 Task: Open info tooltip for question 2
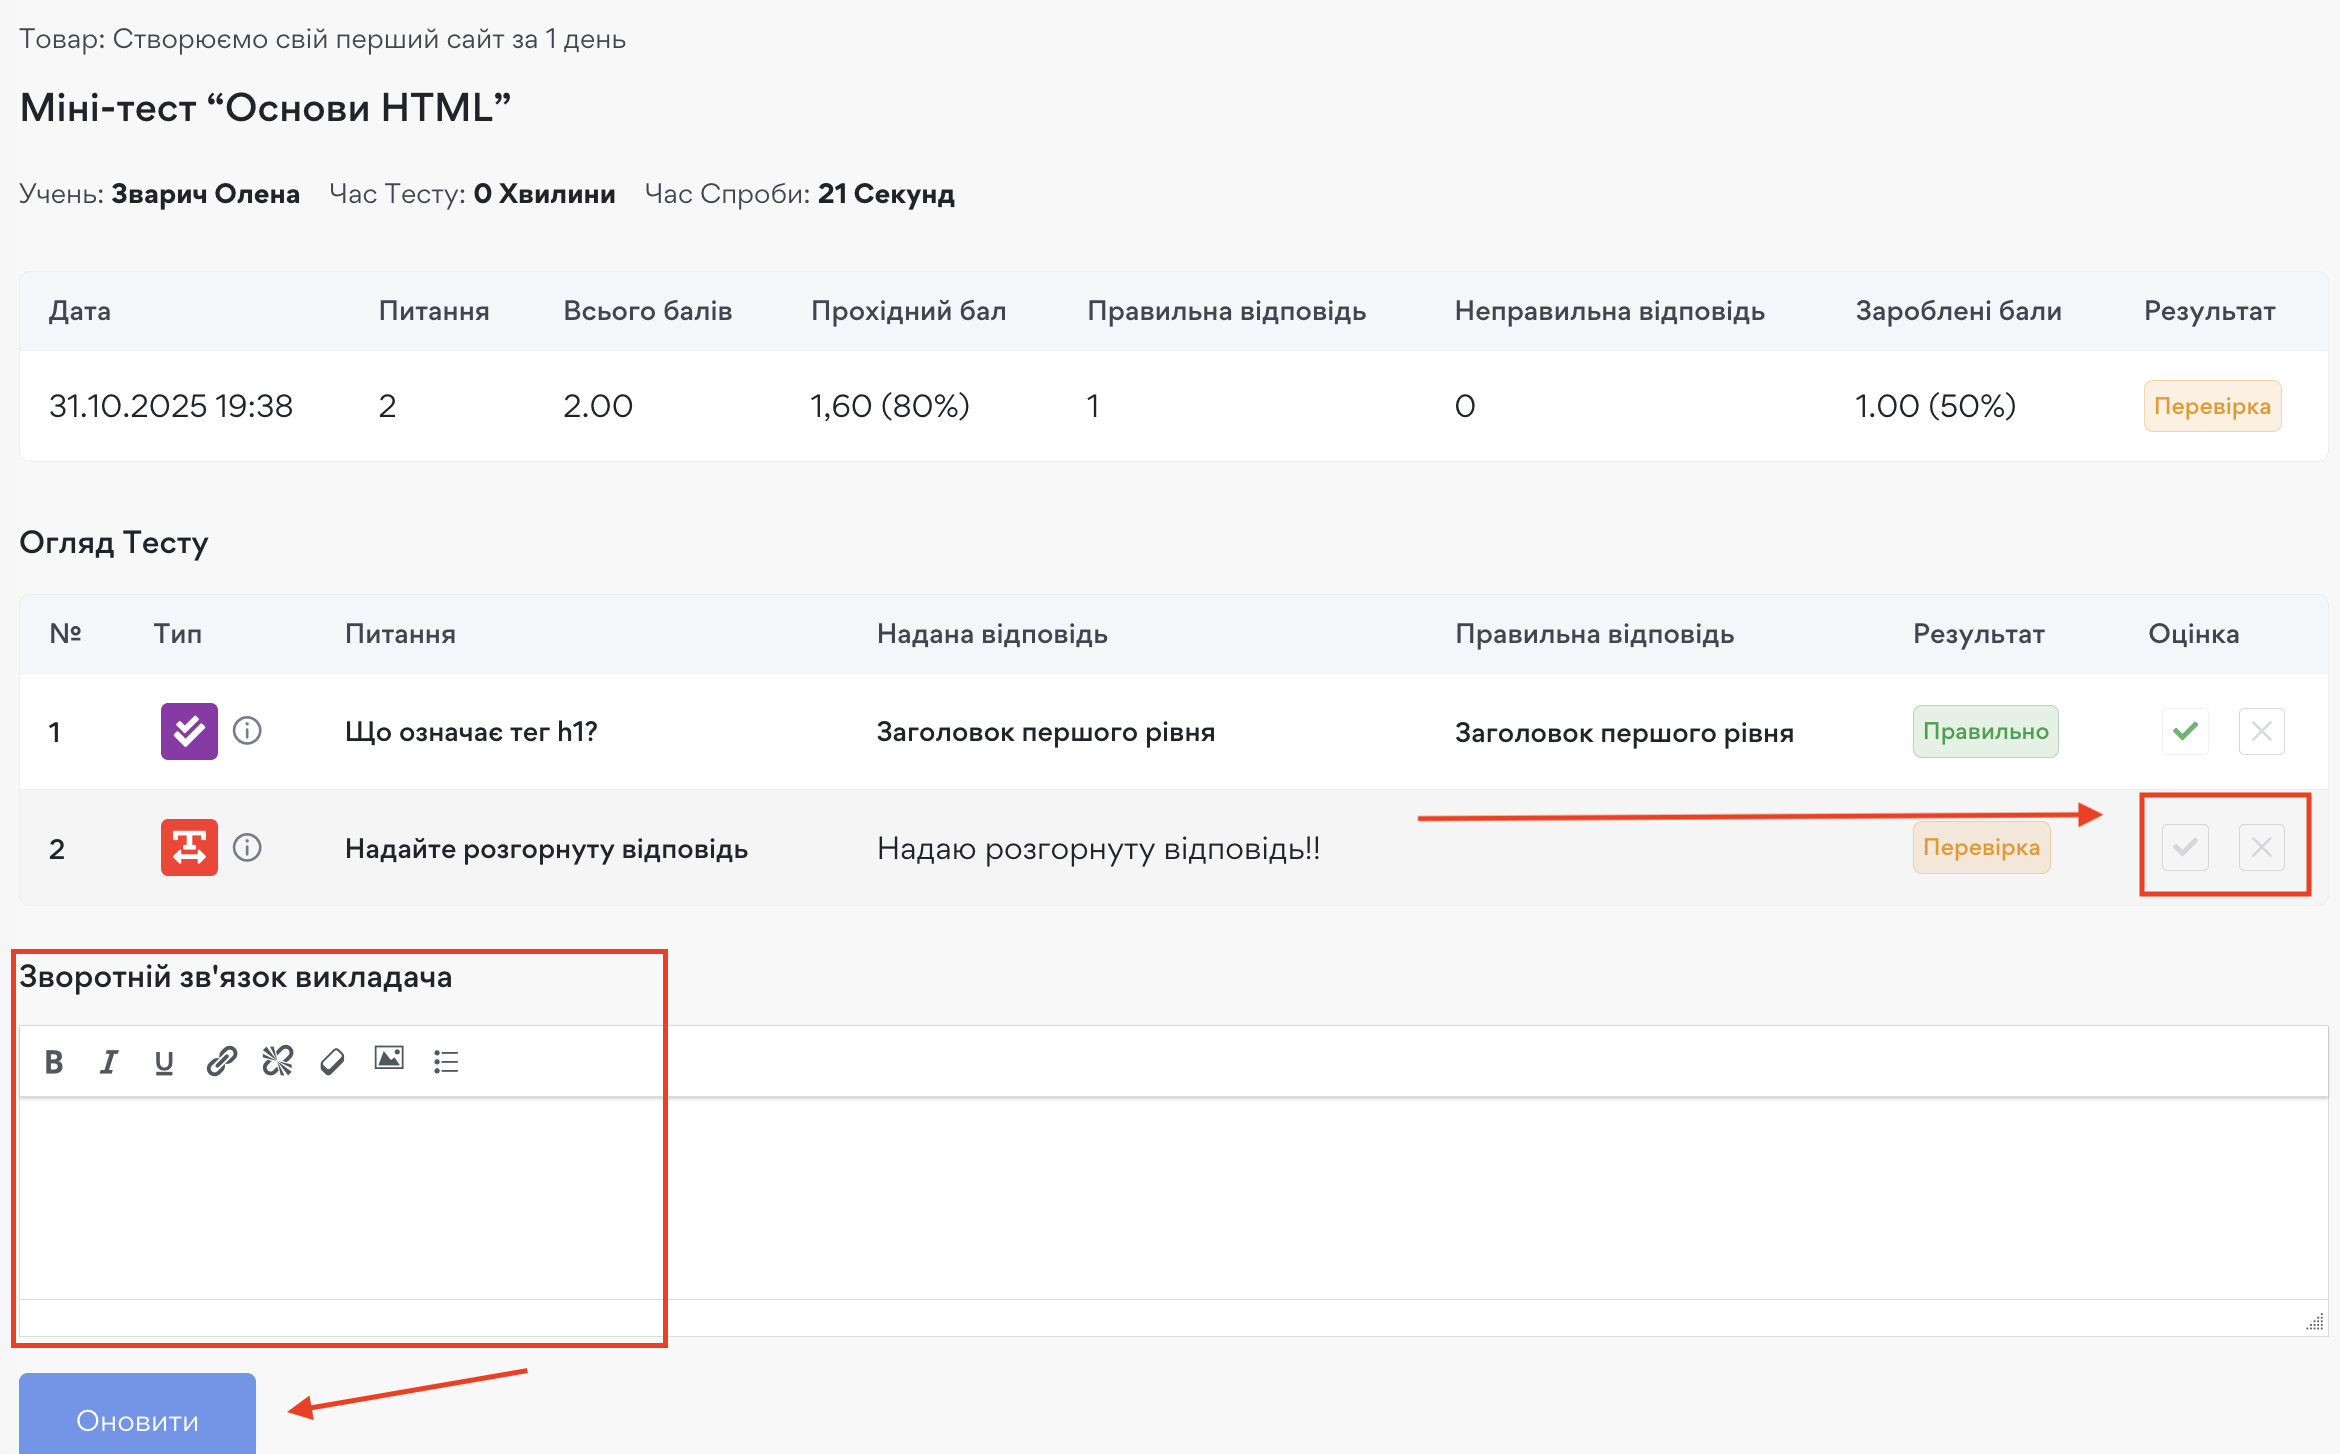point(247,848)
